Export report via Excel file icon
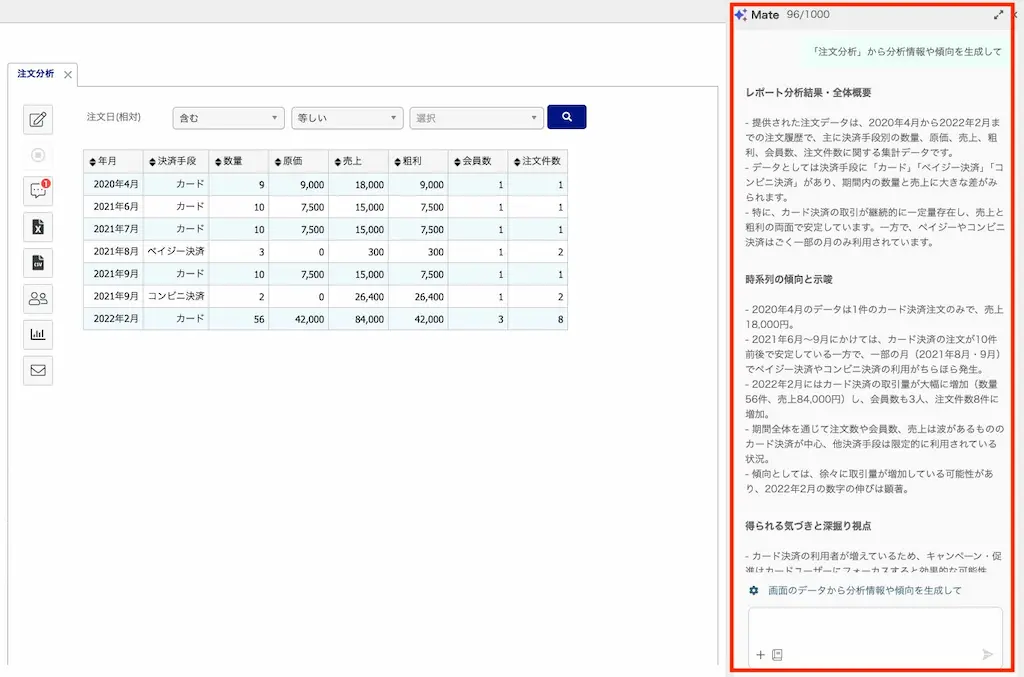 [38, 227]
